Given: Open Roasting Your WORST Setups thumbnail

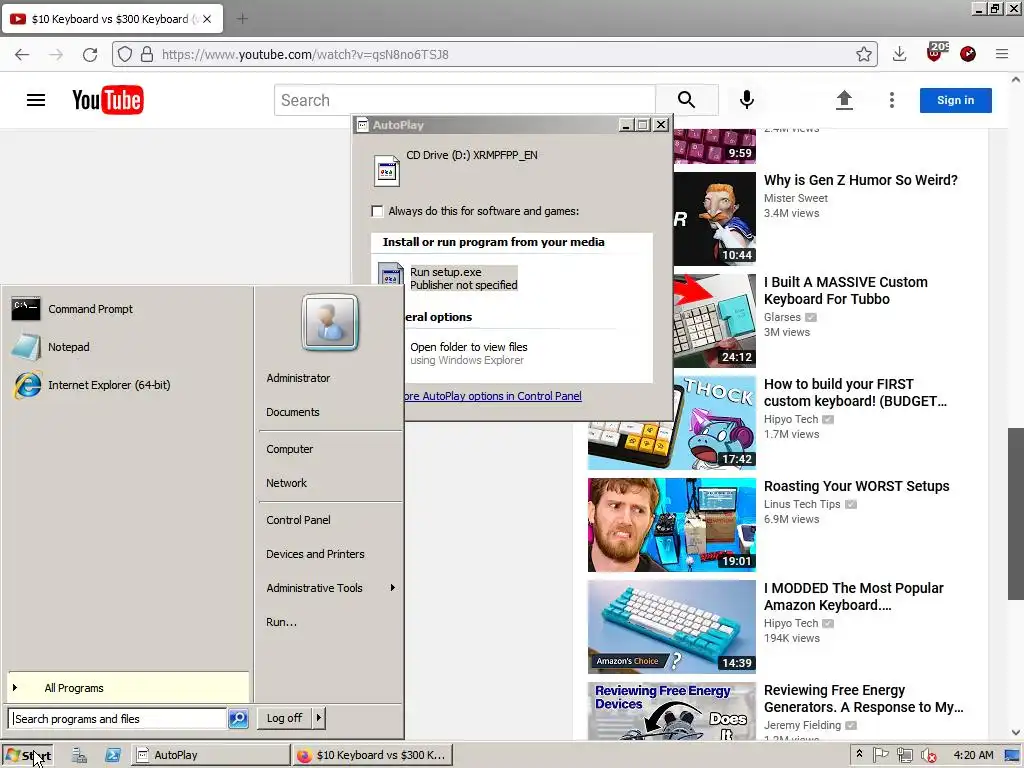Looking at the screenshot, I should coord(671,524).
